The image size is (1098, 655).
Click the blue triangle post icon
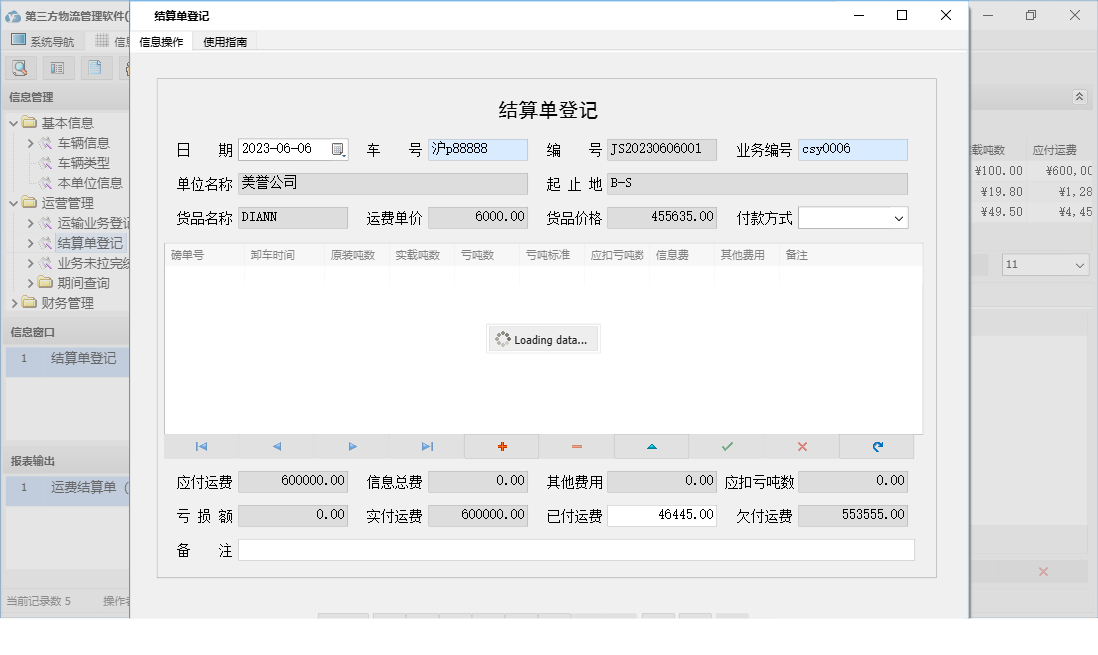coord(651,446)
